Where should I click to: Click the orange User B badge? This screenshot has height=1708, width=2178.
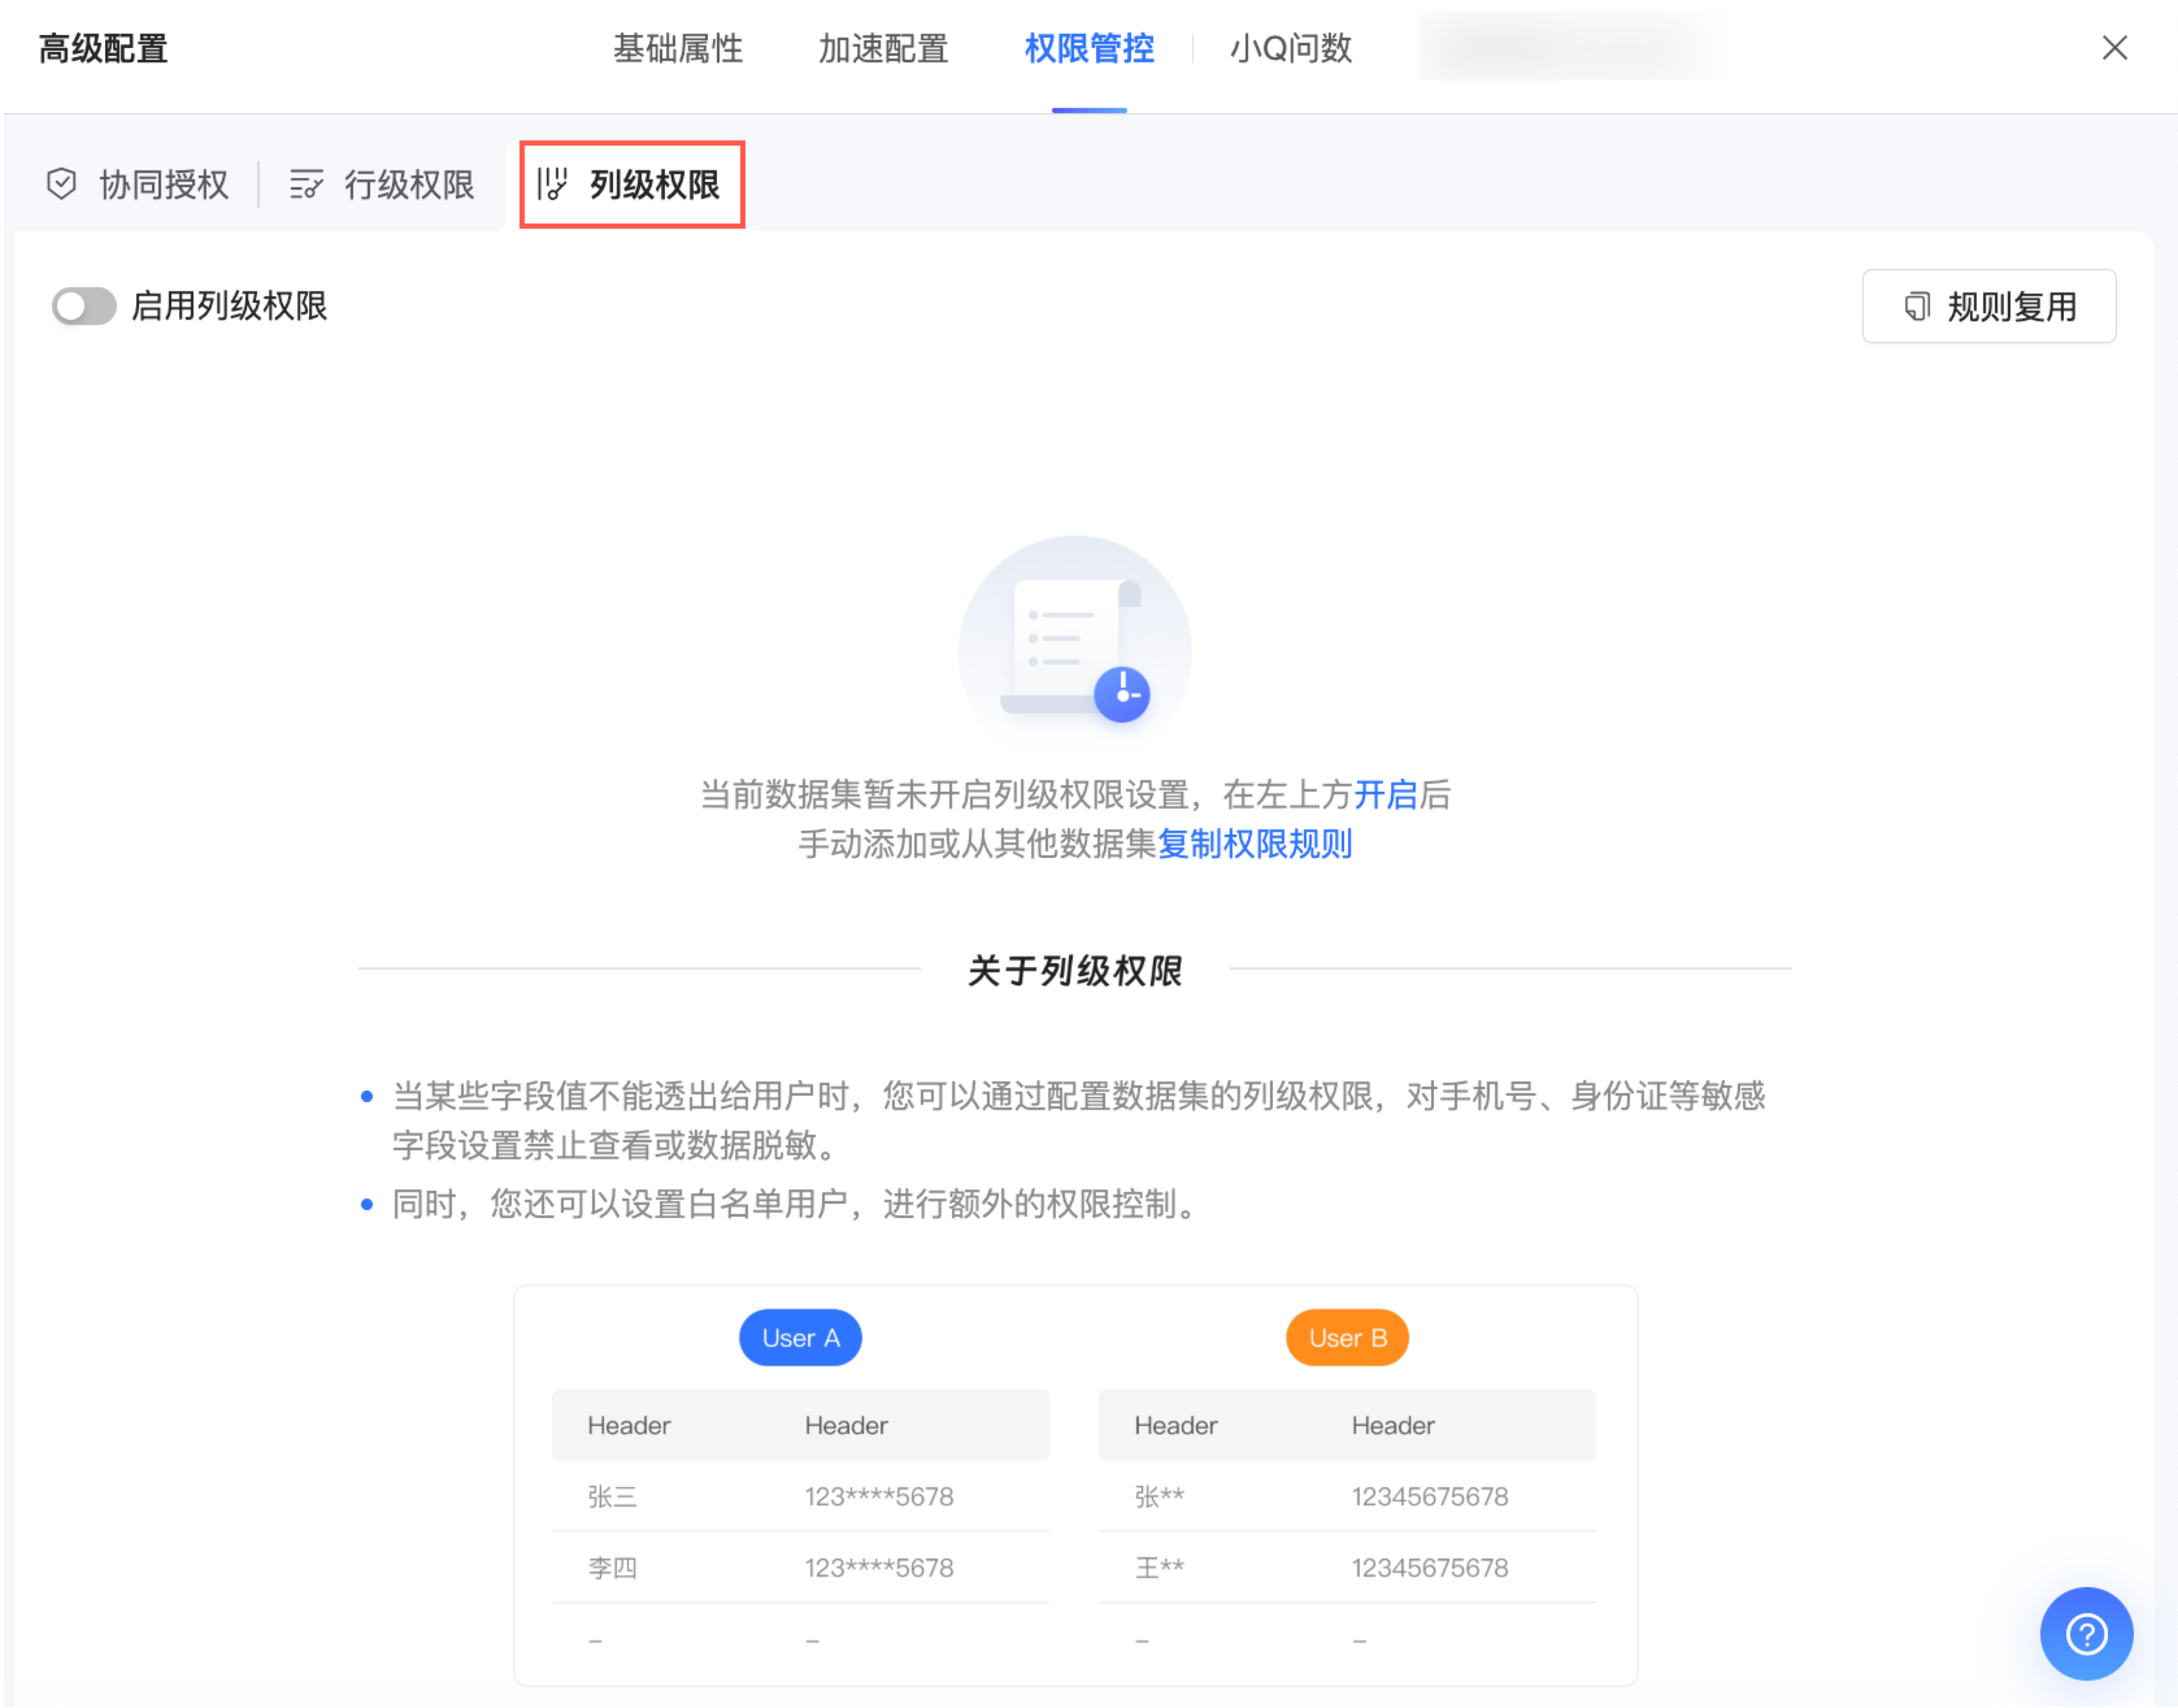click(x=1347, y=1338)
